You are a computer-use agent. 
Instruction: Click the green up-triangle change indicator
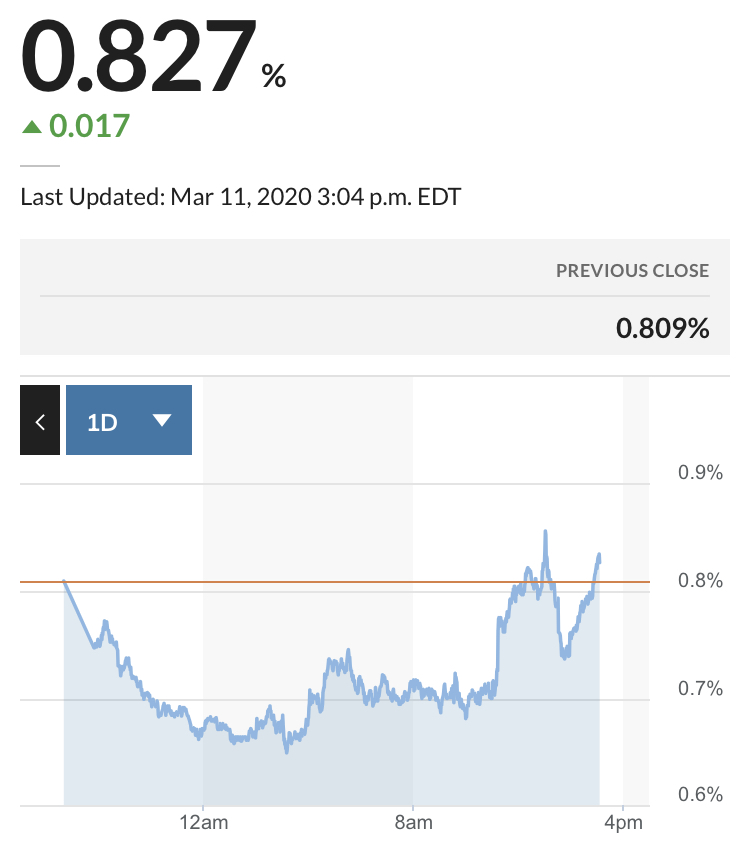point(32,126)
